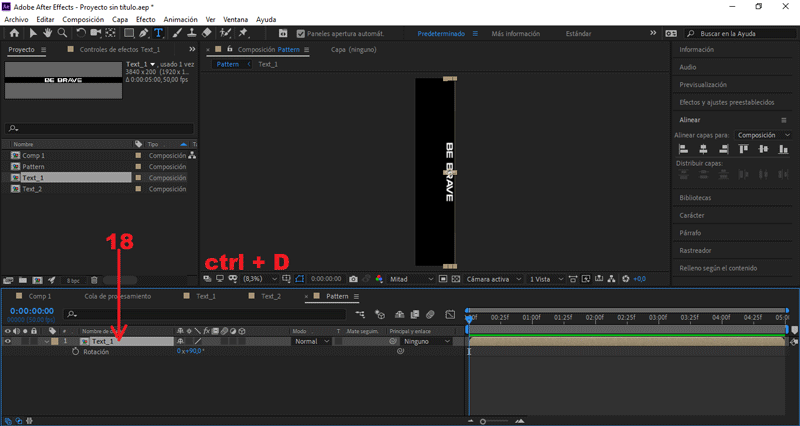The width and height of the screenshot is (800, 426).
Task: Open the Animación menu
Action: point(180,19)
